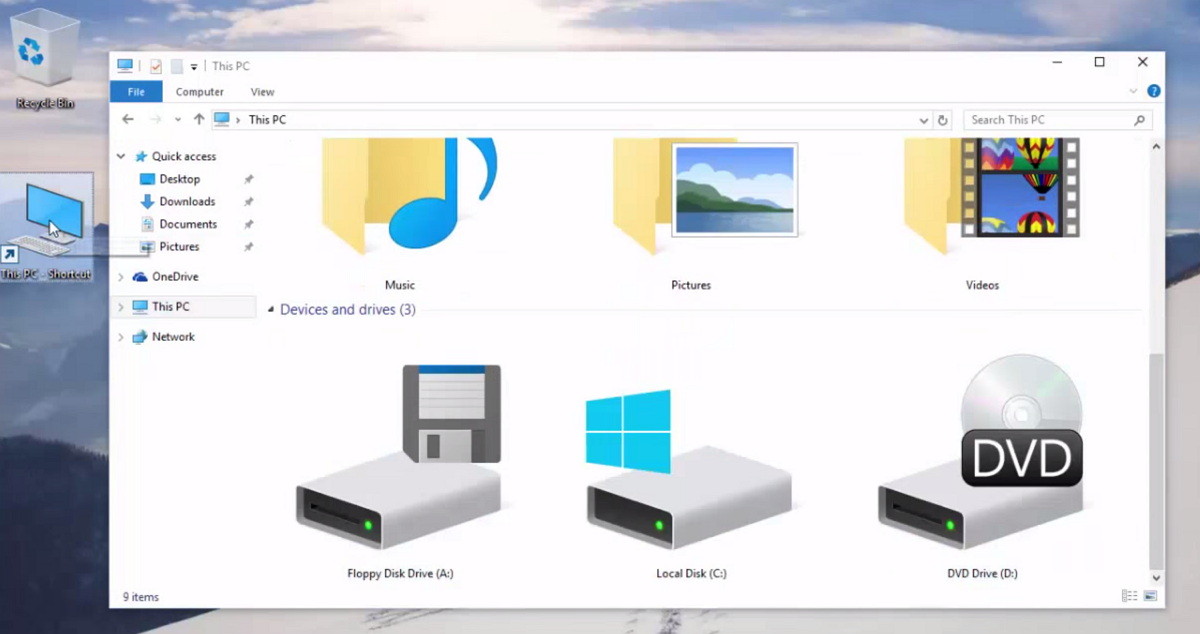This screenshot has height=634, width=1200.
Task: Expand the ribbon with the chevron
Action: [x=1133, y=91]
